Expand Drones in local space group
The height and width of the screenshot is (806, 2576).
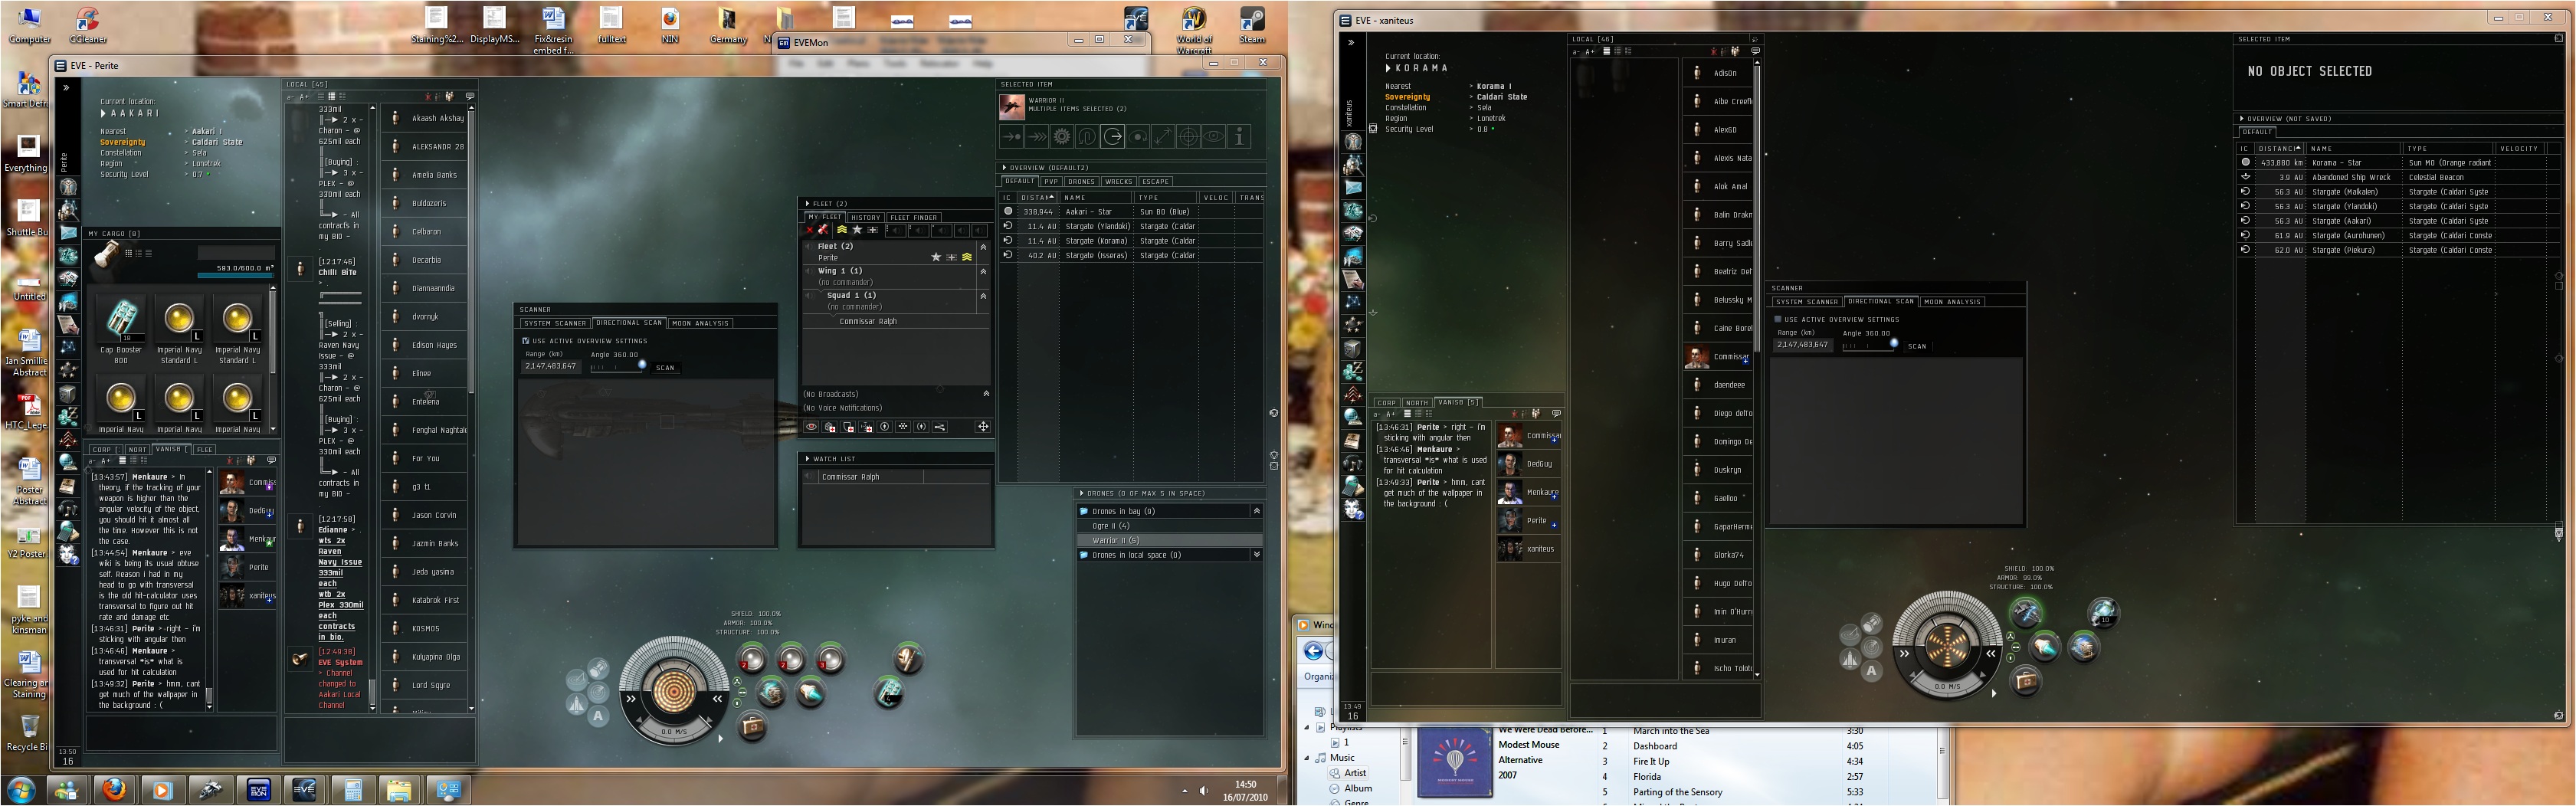tap(1257, 555)
